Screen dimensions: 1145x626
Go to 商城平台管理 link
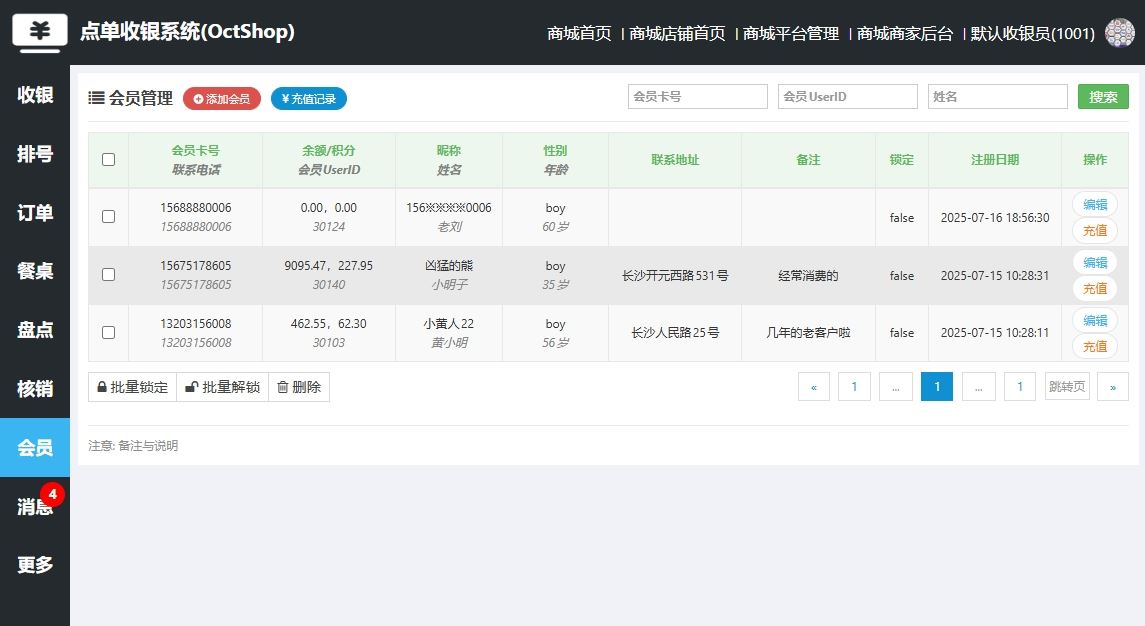pyautogui.click(x=791, y=34)
